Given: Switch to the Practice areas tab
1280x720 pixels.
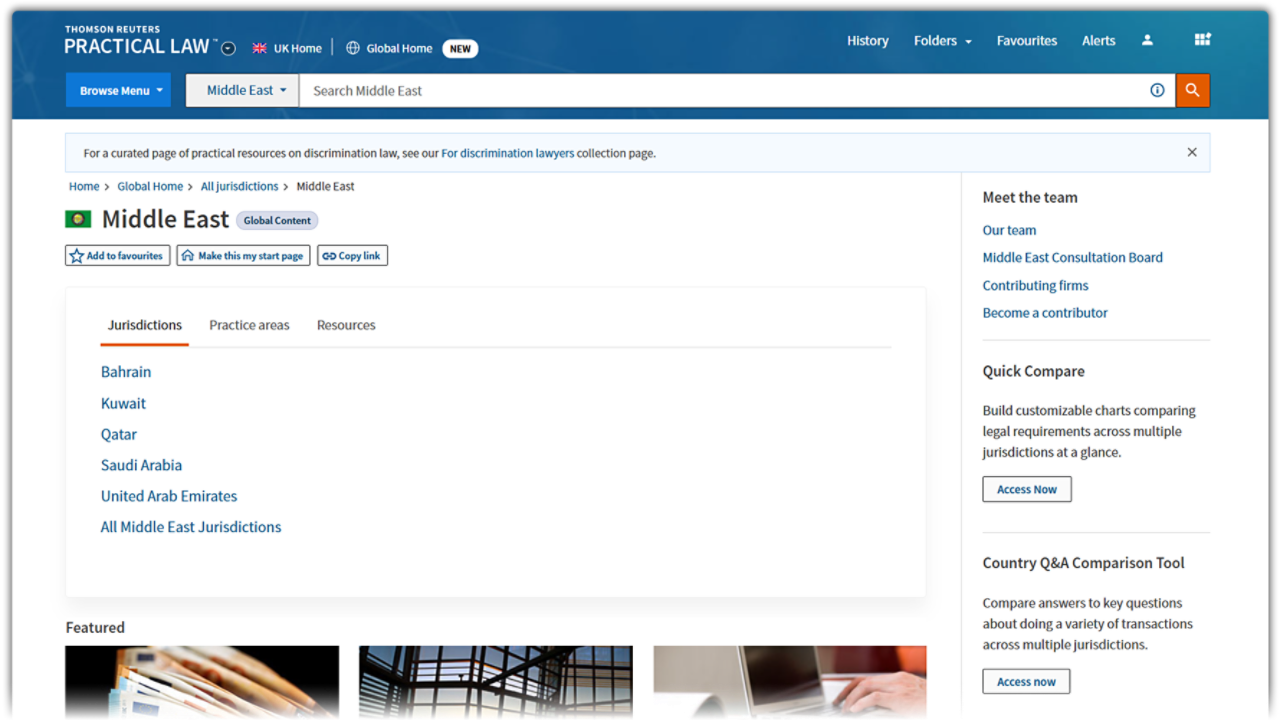Looking at the screenshot, I should (x=249, y=325).
